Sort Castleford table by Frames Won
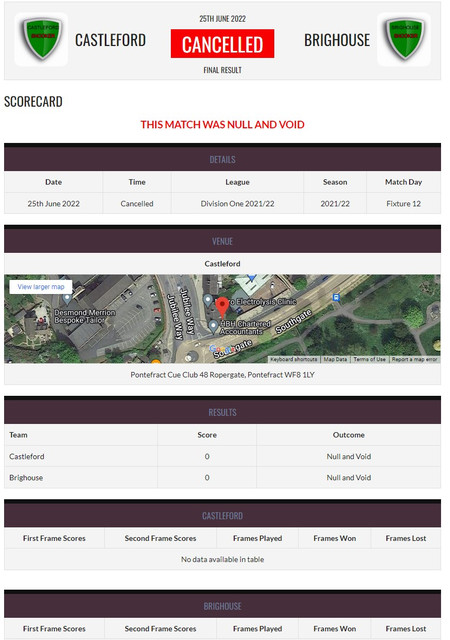 point(334,538)
